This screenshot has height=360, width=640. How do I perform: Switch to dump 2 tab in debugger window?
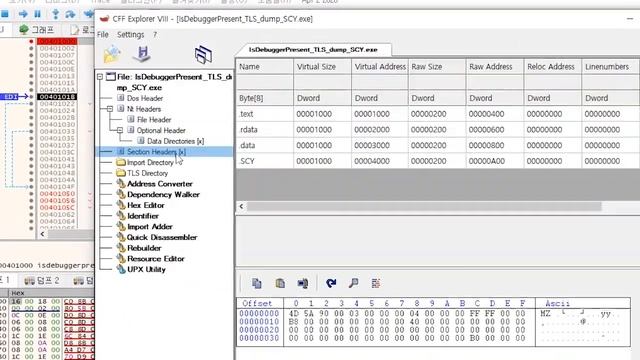[x=42, y=281]
